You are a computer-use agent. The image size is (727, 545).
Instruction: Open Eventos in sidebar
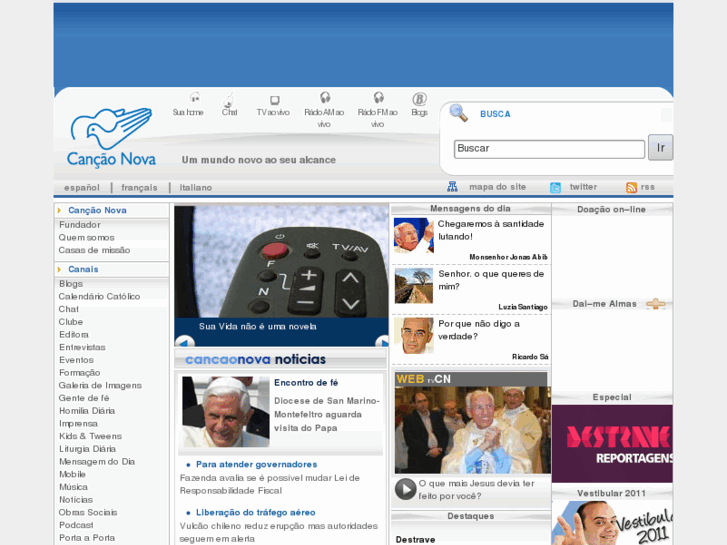click(x=76, y=360)
